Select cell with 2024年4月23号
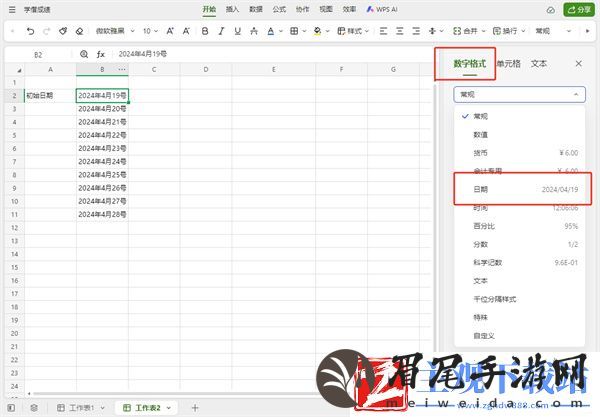 pos(102,148)
